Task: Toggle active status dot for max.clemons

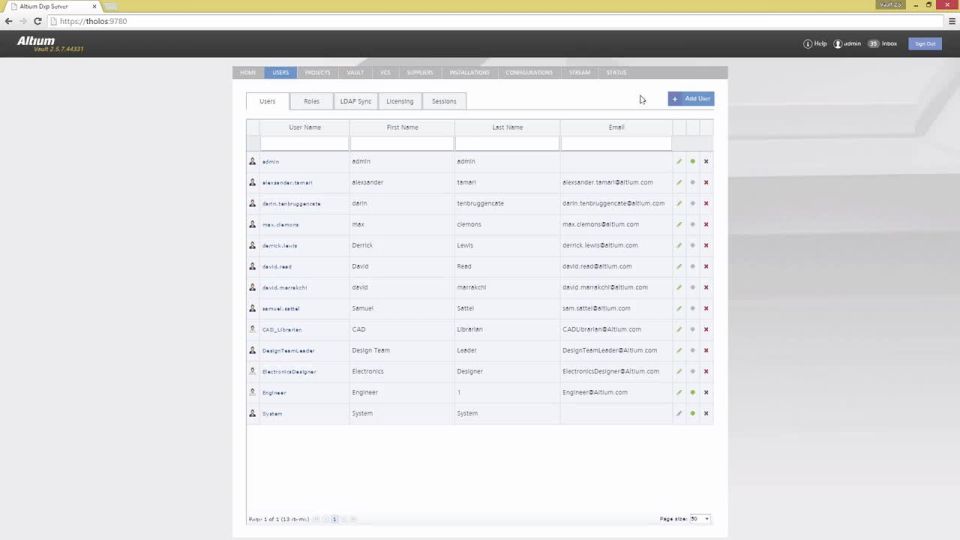Action: (692, 225)
